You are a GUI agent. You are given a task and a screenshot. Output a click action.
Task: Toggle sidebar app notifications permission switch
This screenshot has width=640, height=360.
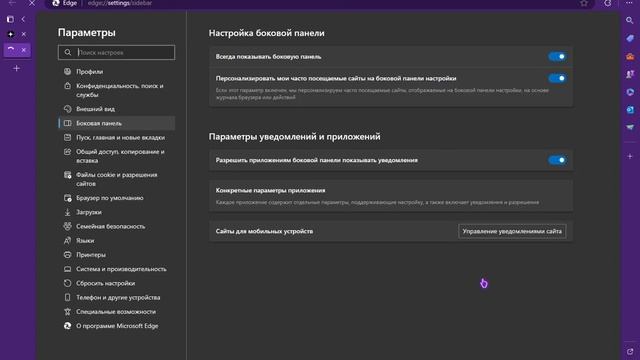pyautogui.click(x=557, y=160)
